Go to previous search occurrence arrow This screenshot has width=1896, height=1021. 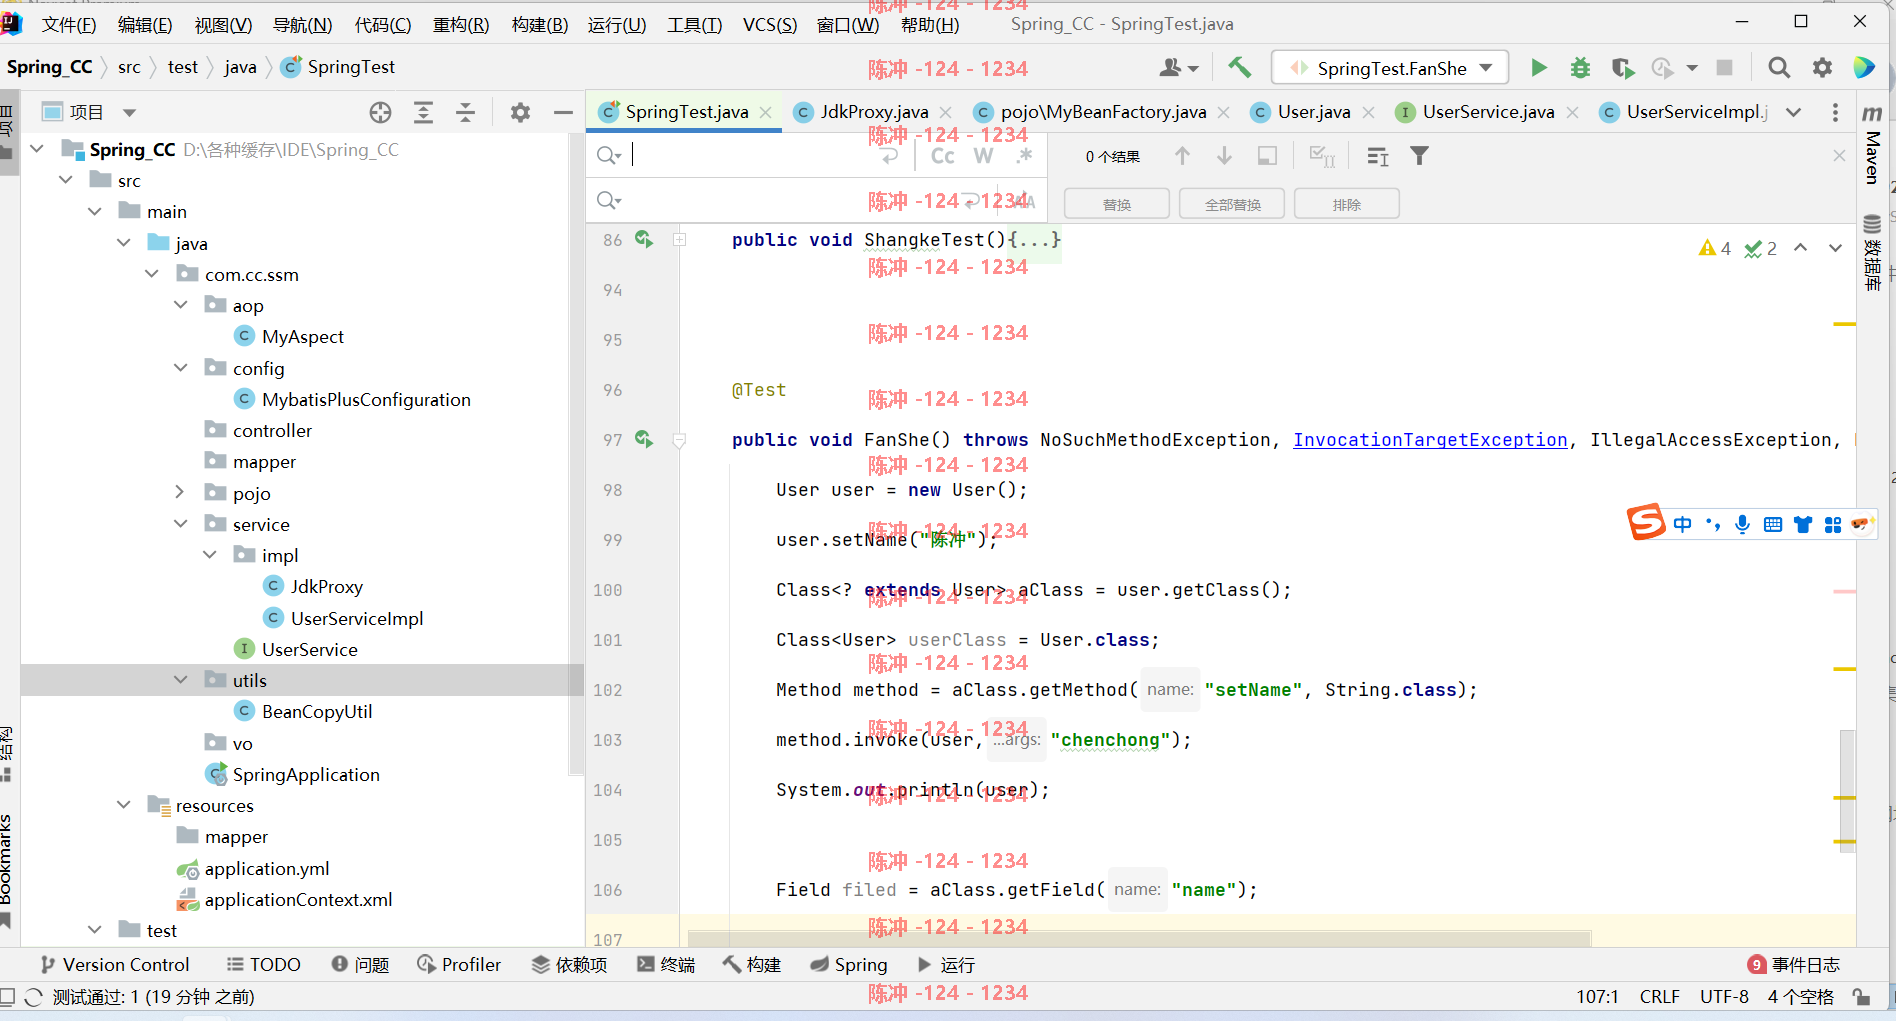tap(1182, 156)
